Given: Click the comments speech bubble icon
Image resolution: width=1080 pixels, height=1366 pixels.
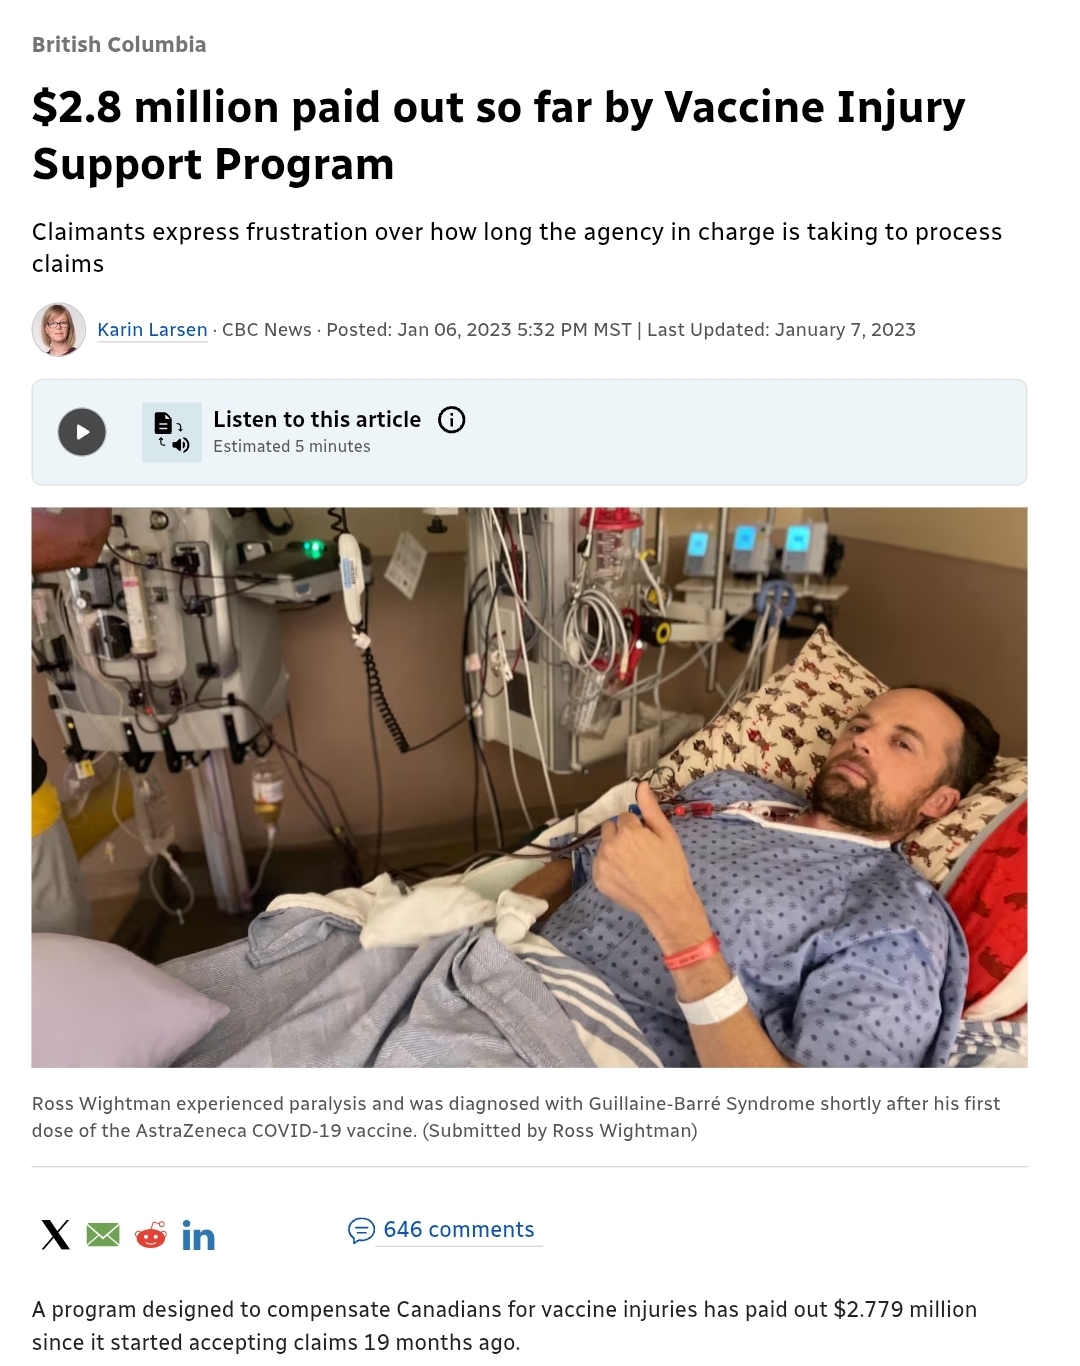Looking at the screenshot, I should [x=361, y=1230].
